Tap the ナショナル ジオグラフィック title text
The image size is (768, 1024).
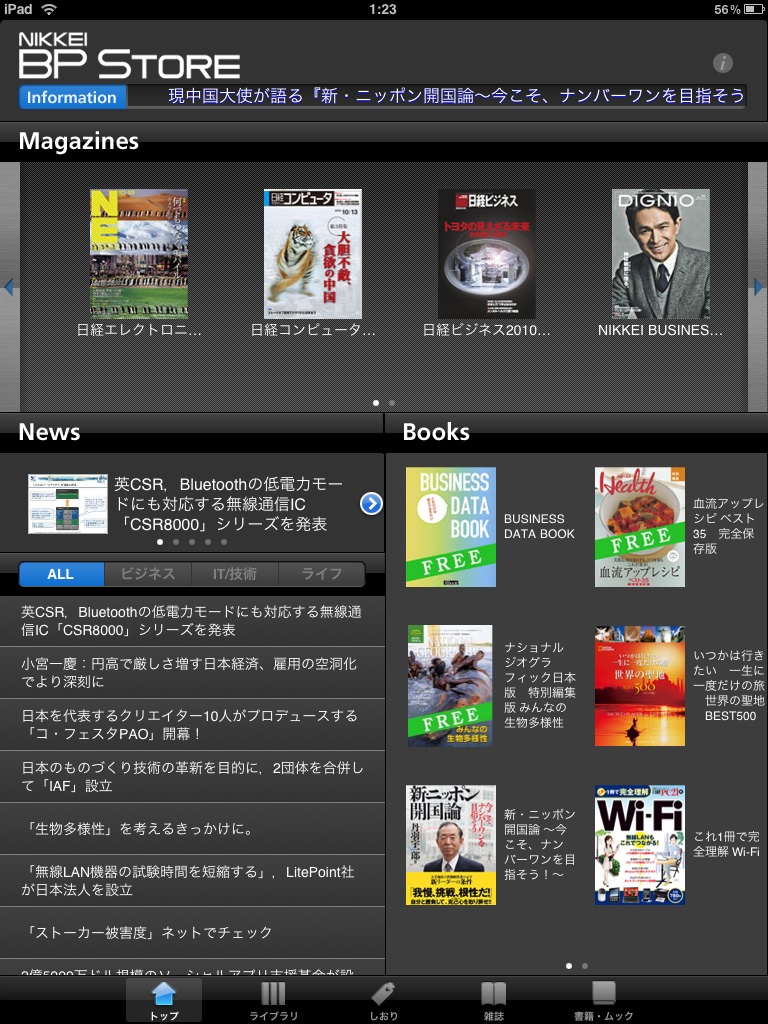540,684
